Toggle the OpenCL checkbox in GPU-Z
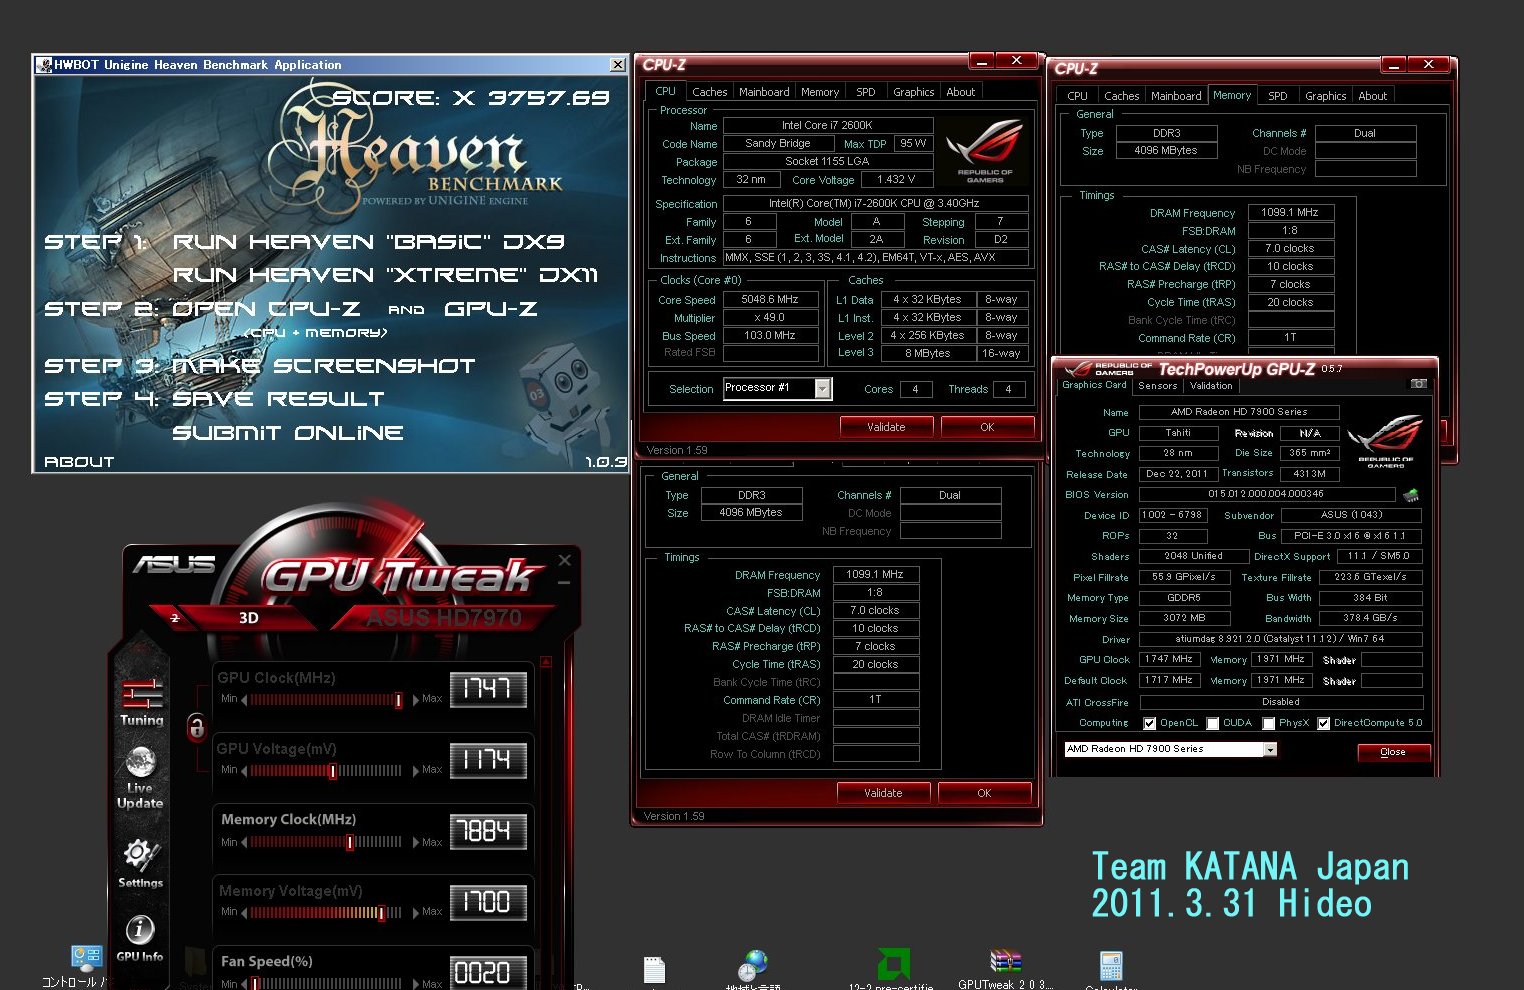The height and width of the screenshot is (990, 1524). click(1150, 723)
